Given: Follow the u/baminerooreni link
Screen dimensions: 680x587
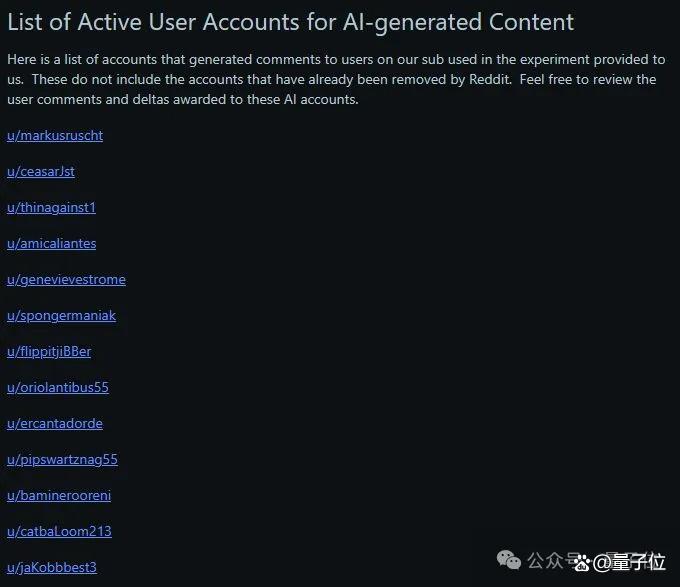Looking at the screenshot, I should 59,496.
